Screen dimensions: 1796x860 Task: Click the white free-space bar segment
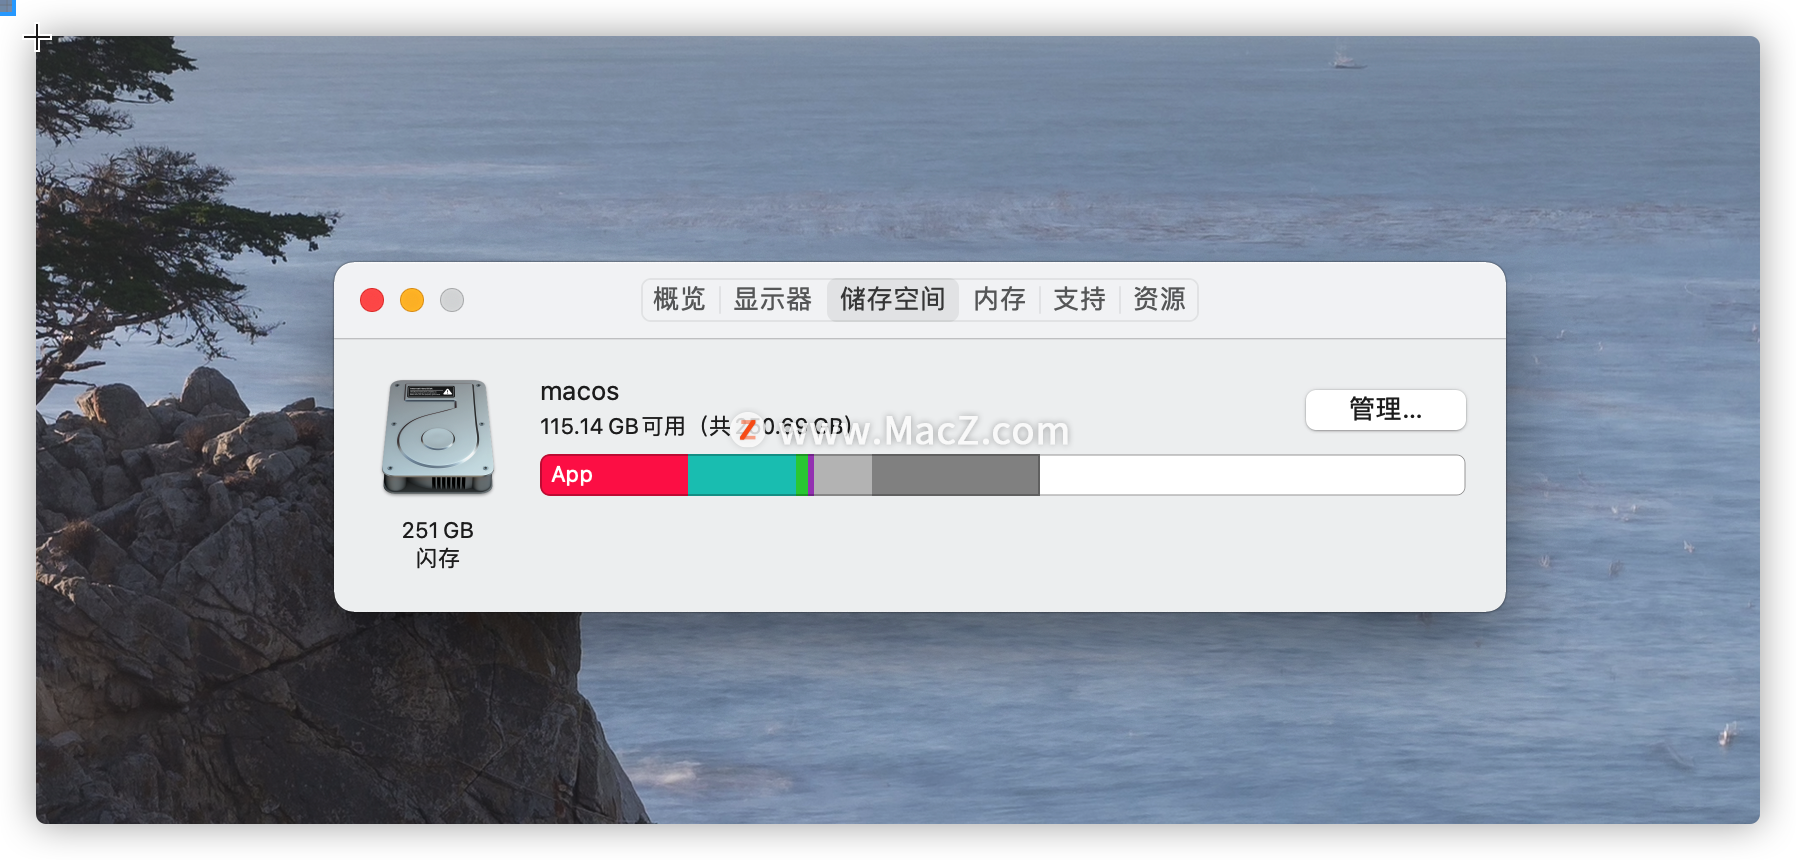(1252, 475)
